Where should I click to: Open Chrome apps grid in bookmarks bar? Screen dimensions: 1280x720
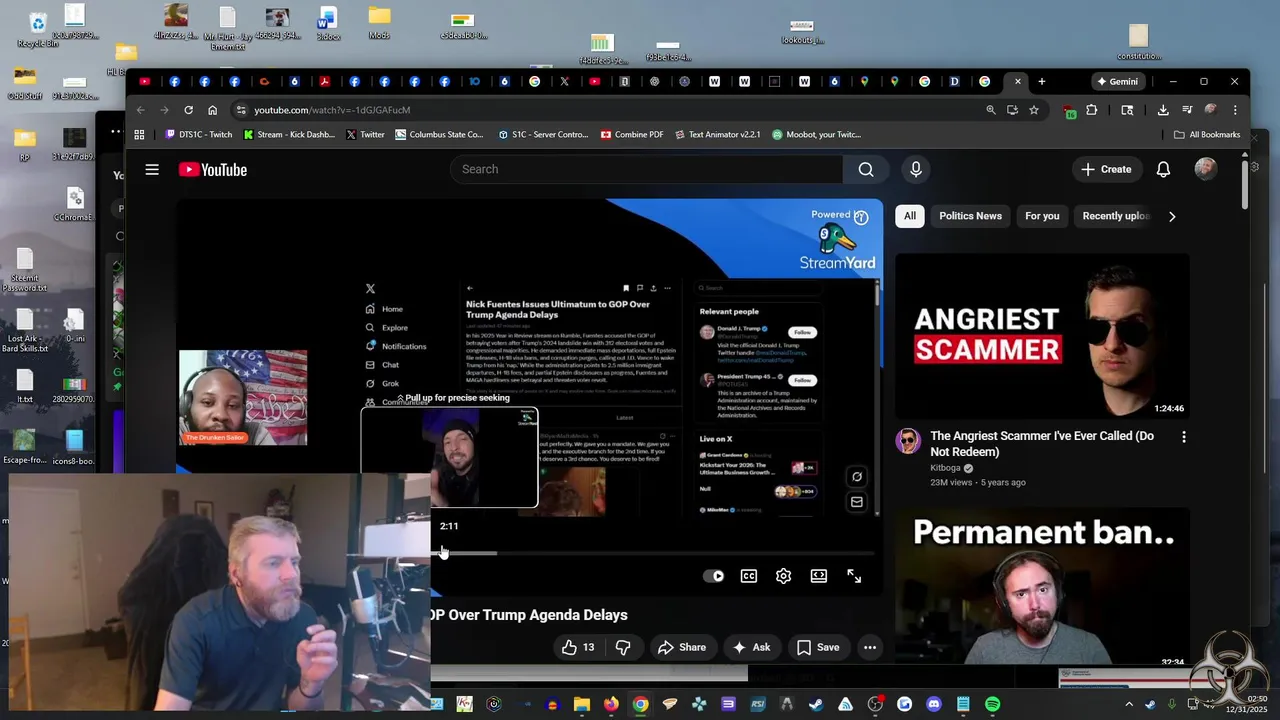(139, 134)
